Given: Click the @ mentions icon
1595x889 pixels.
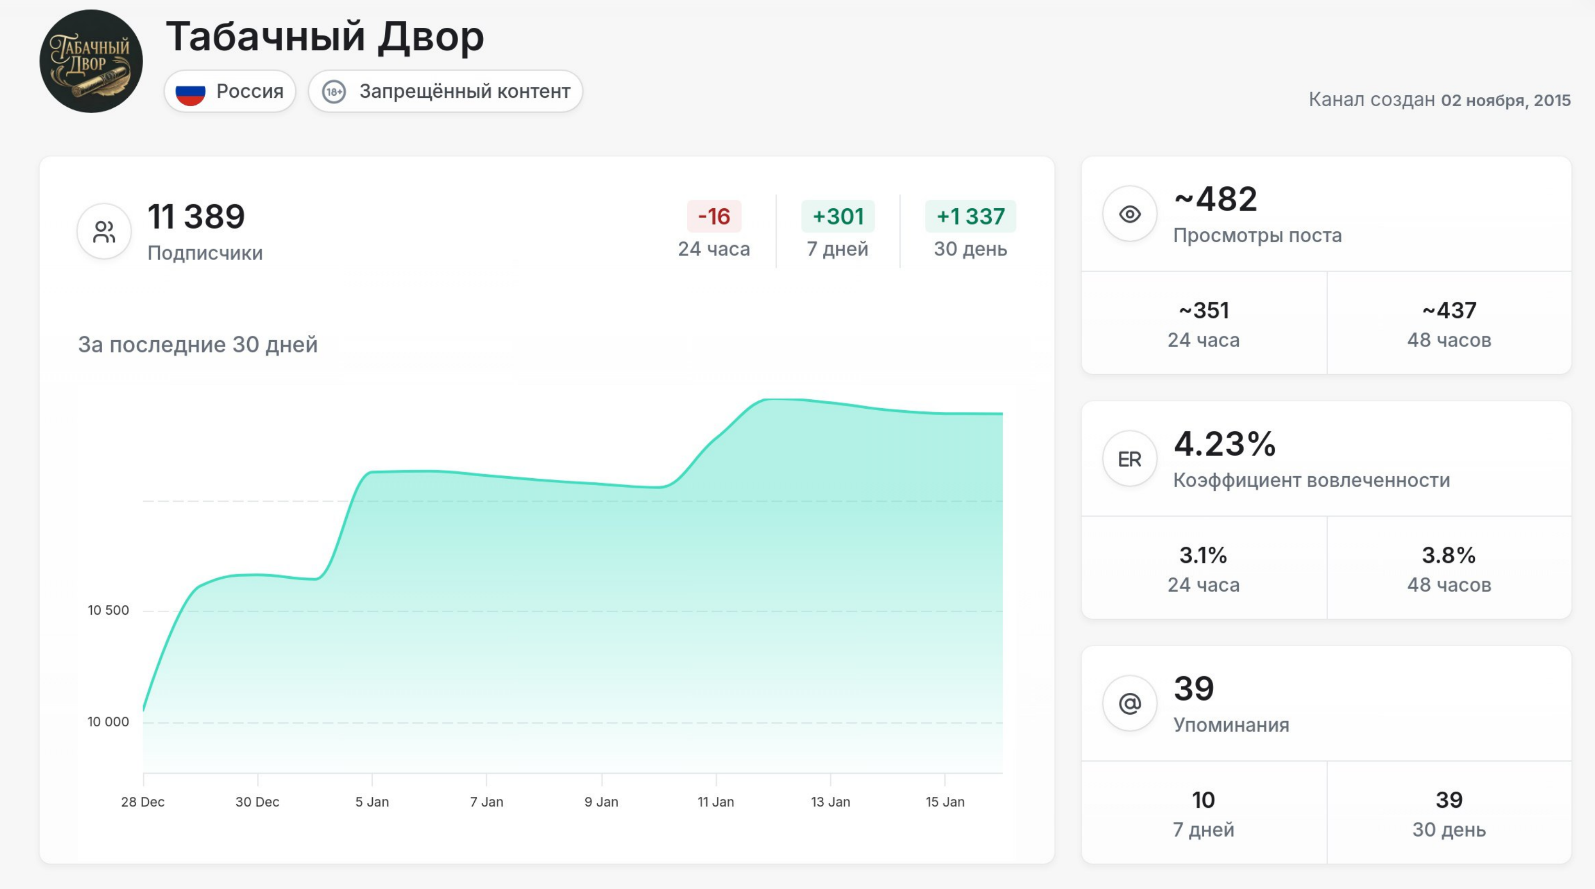Looking at the screenshot, I should [1130, 704].
